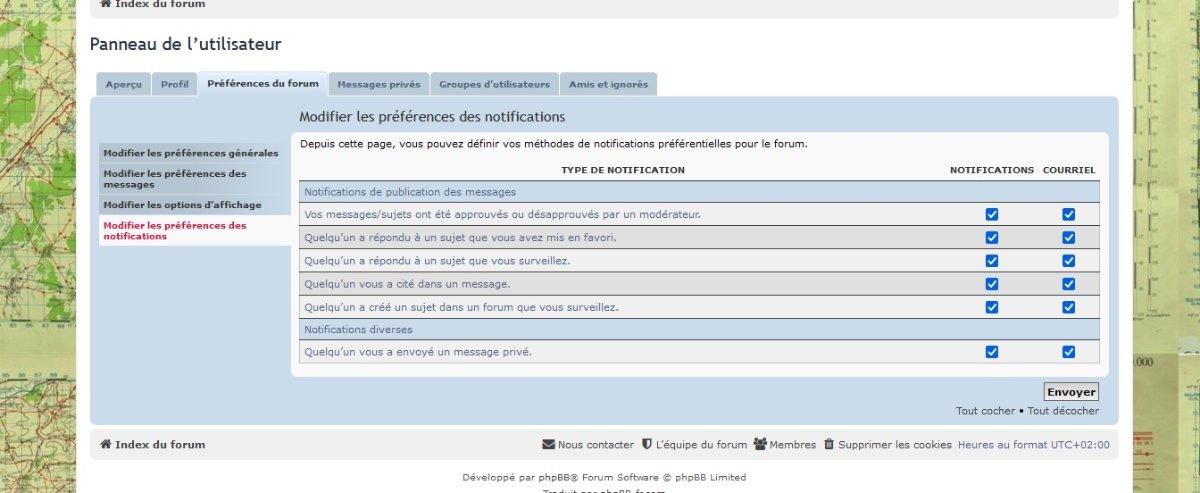Open the Groupes d'utilisateurs tab

[x=494, y=85]
